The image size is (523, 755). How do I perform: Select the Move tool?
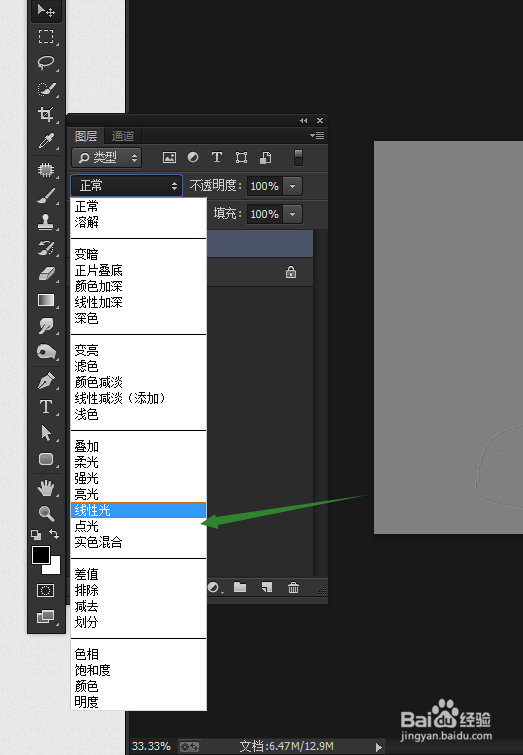(46, 10)
